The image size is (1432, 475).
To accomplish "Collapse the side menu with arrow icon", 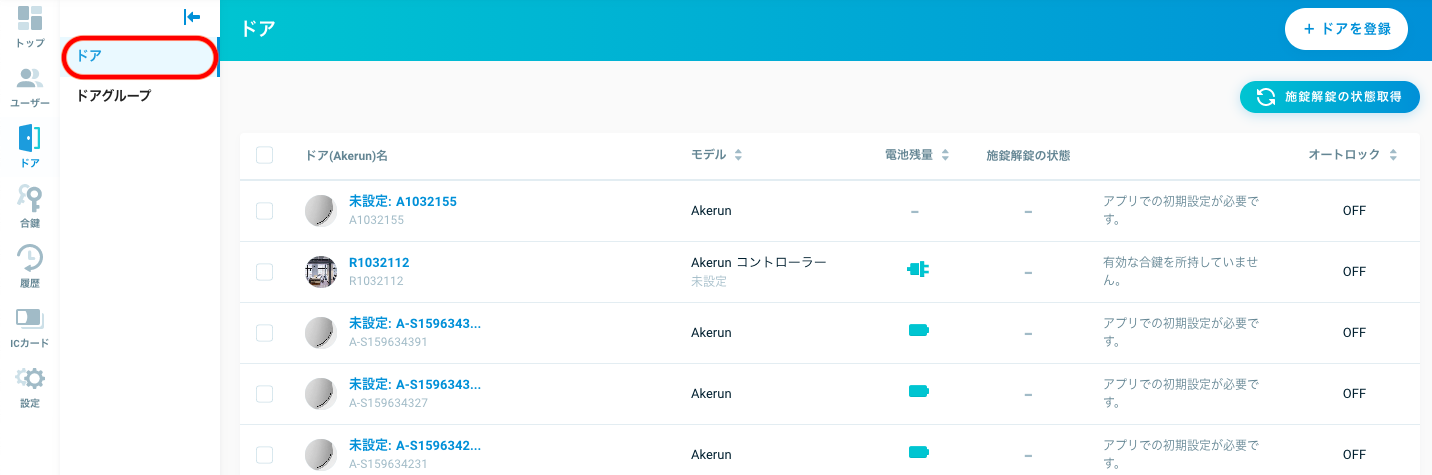I will tap(192, 17).
